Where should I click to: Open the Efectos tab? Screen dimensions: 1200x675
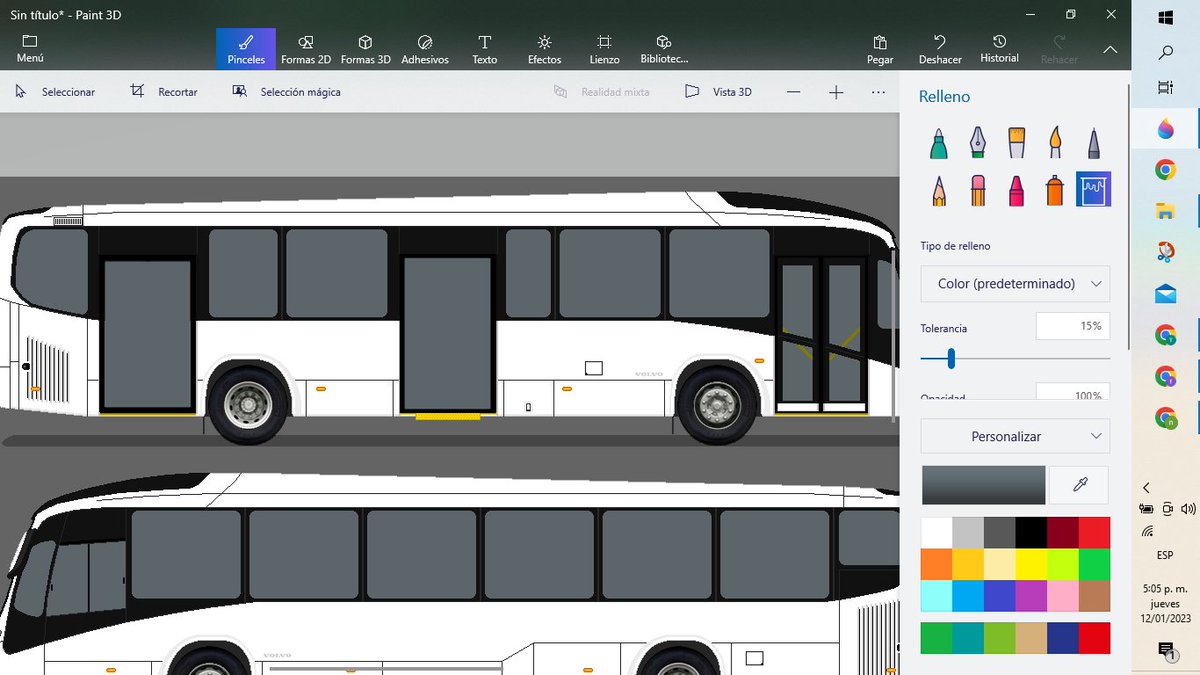click(x=544, y=49)
